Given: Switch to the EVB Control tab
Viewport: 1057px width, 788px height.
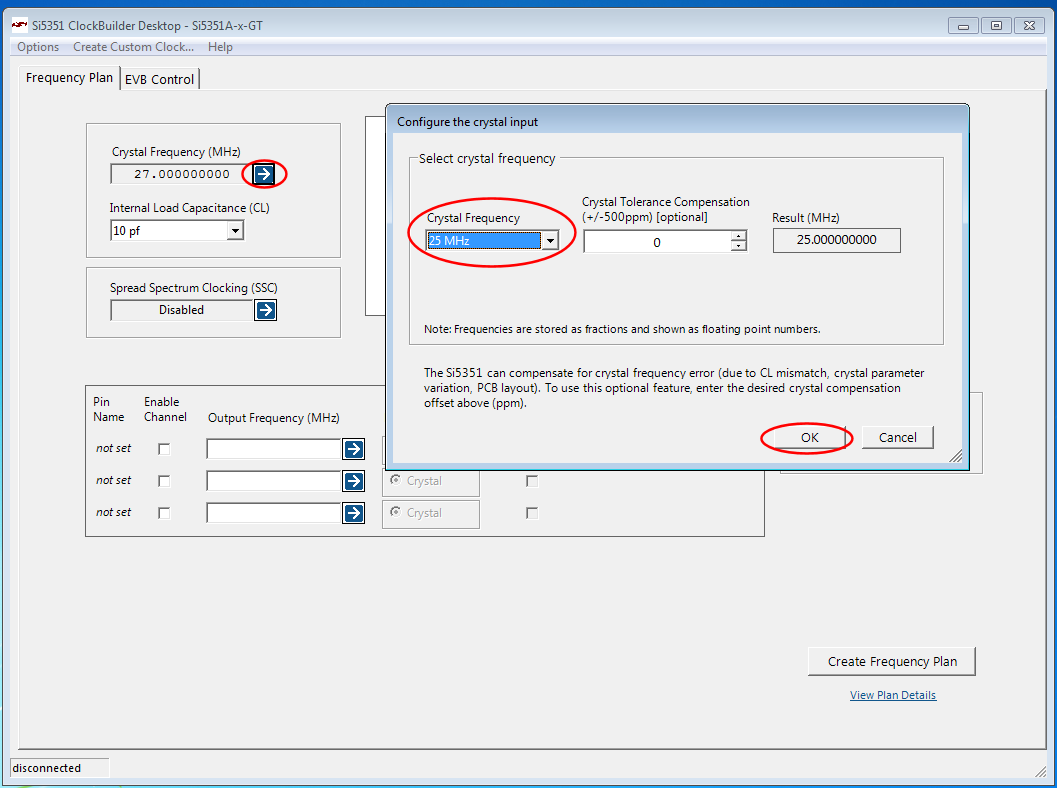Looking at the screenshot, I should [159, 79].
